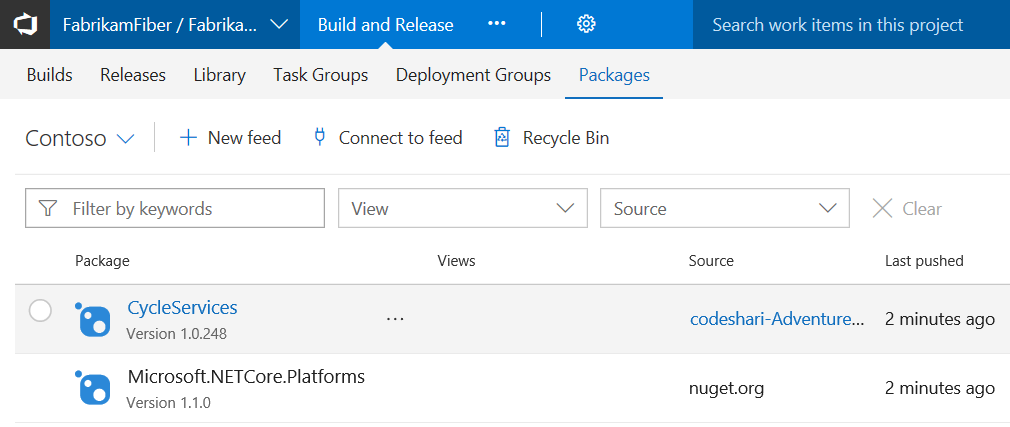The width and height of the screenshot is (1010, 427).
Task: Open the settings gear icon
Action: 586,24
